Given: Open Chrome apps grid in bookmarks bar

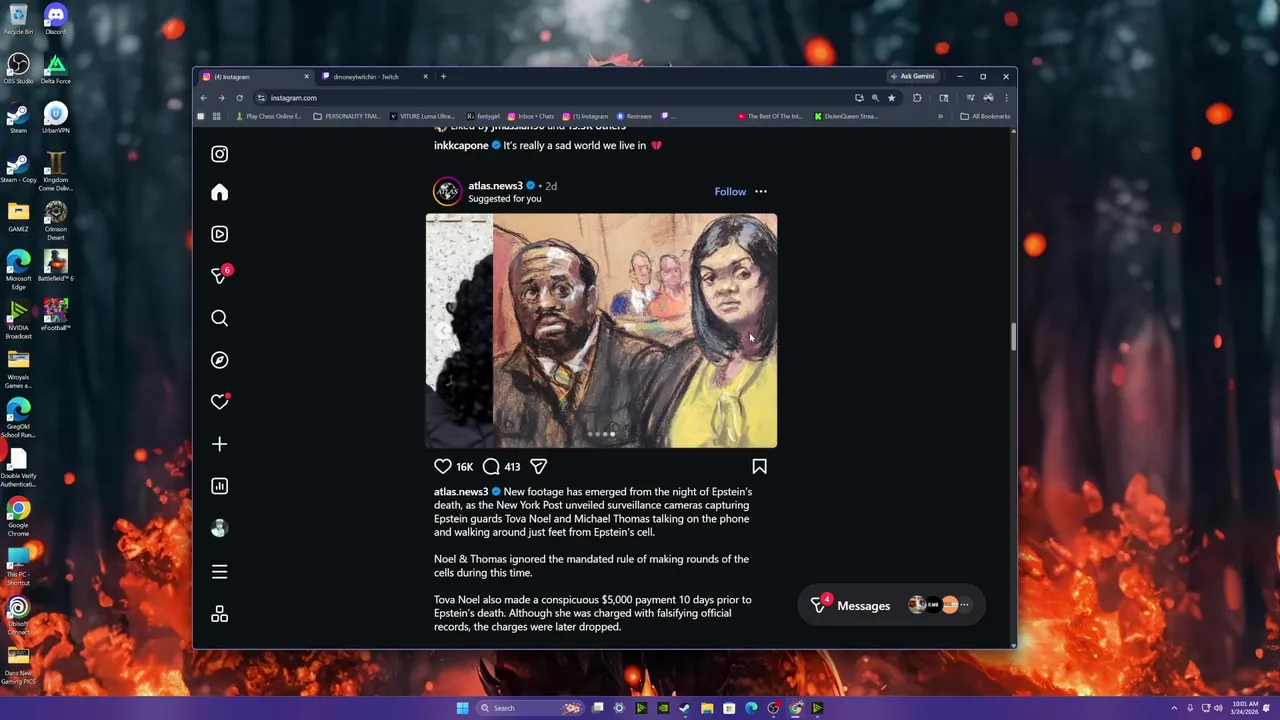Looking at the screenshot, I should pyautogui.click(x=216, y=116).
